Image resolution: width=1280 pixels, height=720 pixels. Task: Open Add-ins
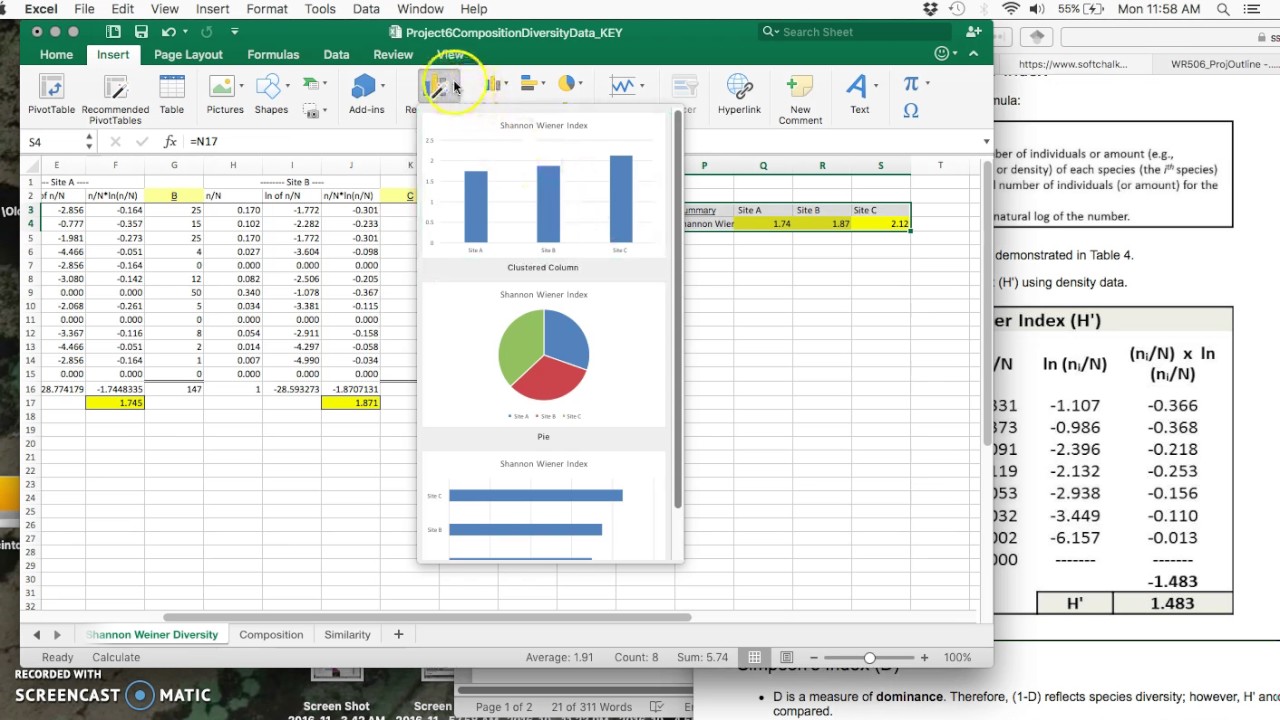(x=366, y=96)
